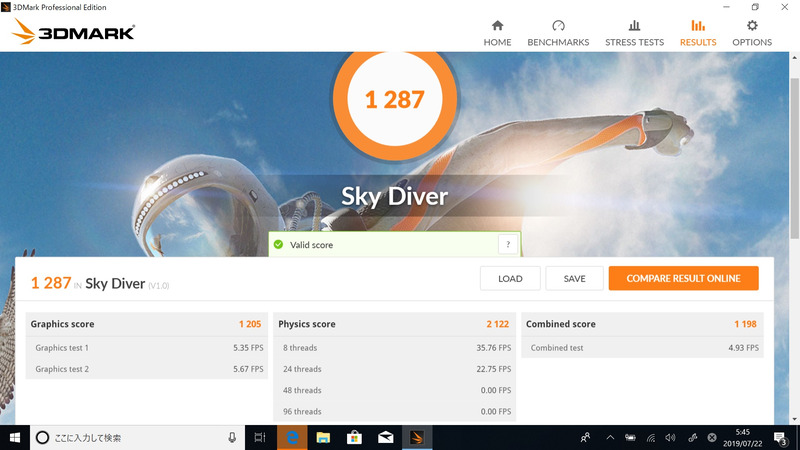
Task: Open the clock showing 5:45
Action: (742, 438)
